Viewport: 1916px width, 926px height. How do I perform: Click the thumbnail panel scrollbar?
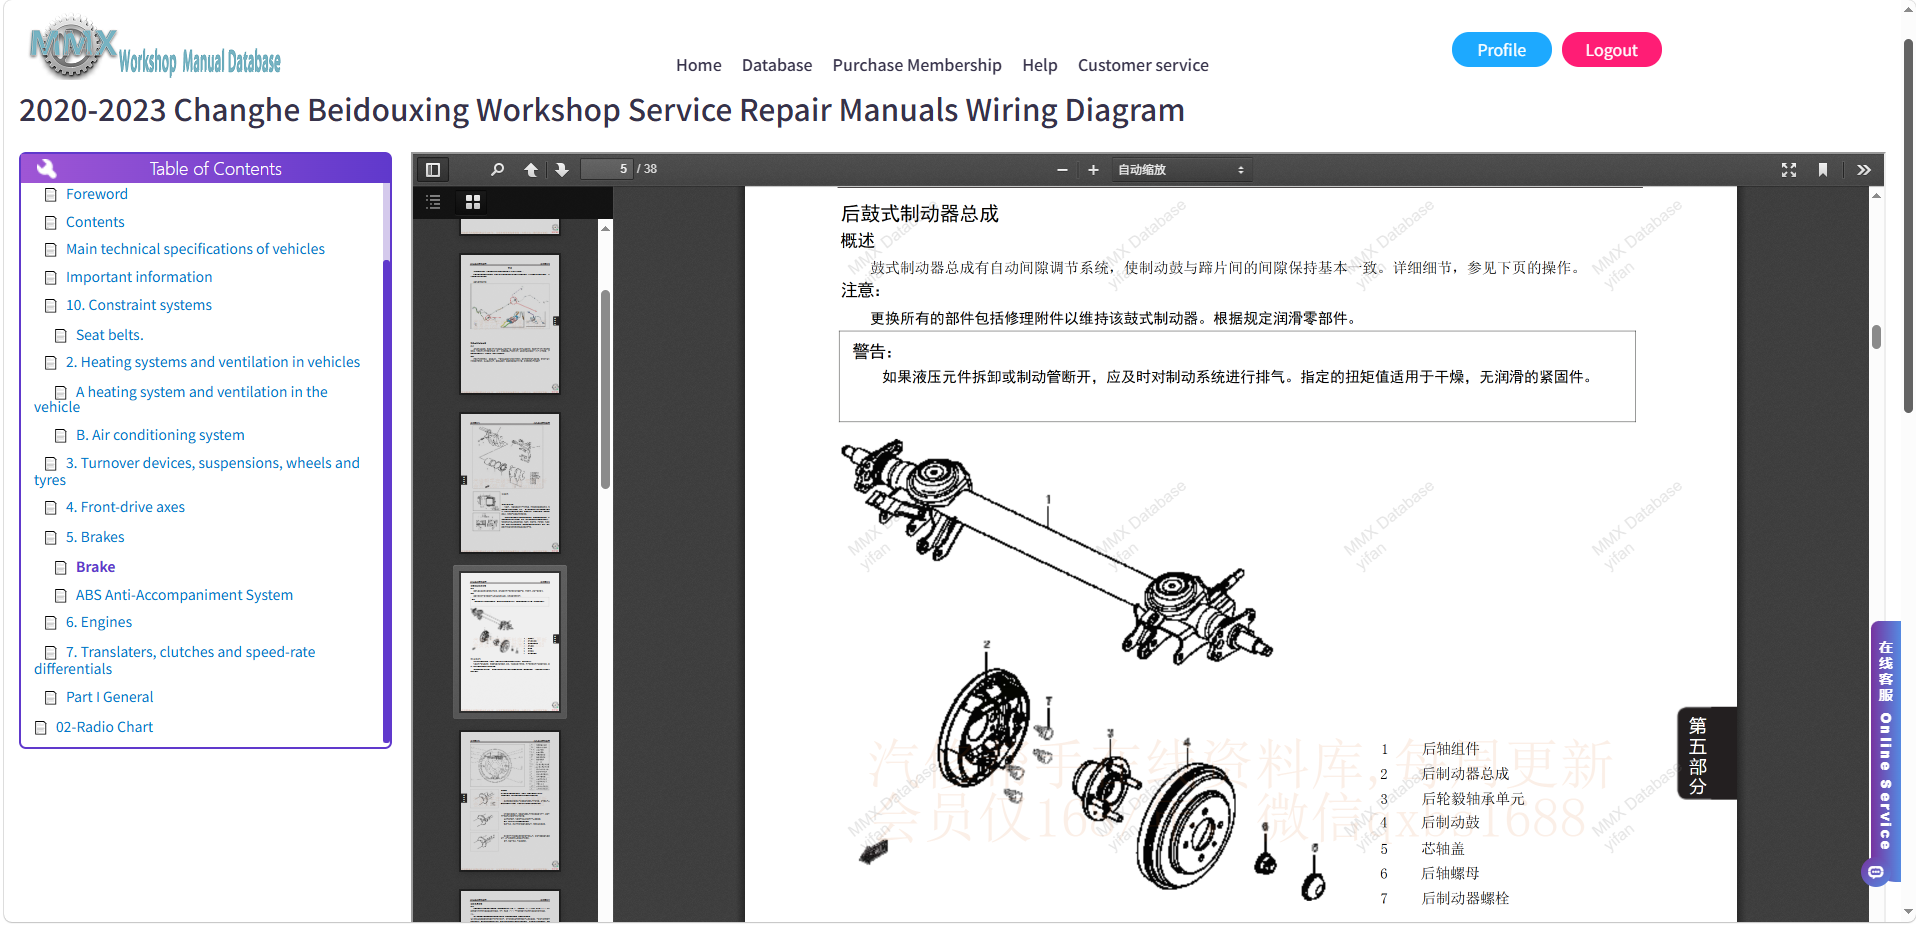[x=605, y=390]
